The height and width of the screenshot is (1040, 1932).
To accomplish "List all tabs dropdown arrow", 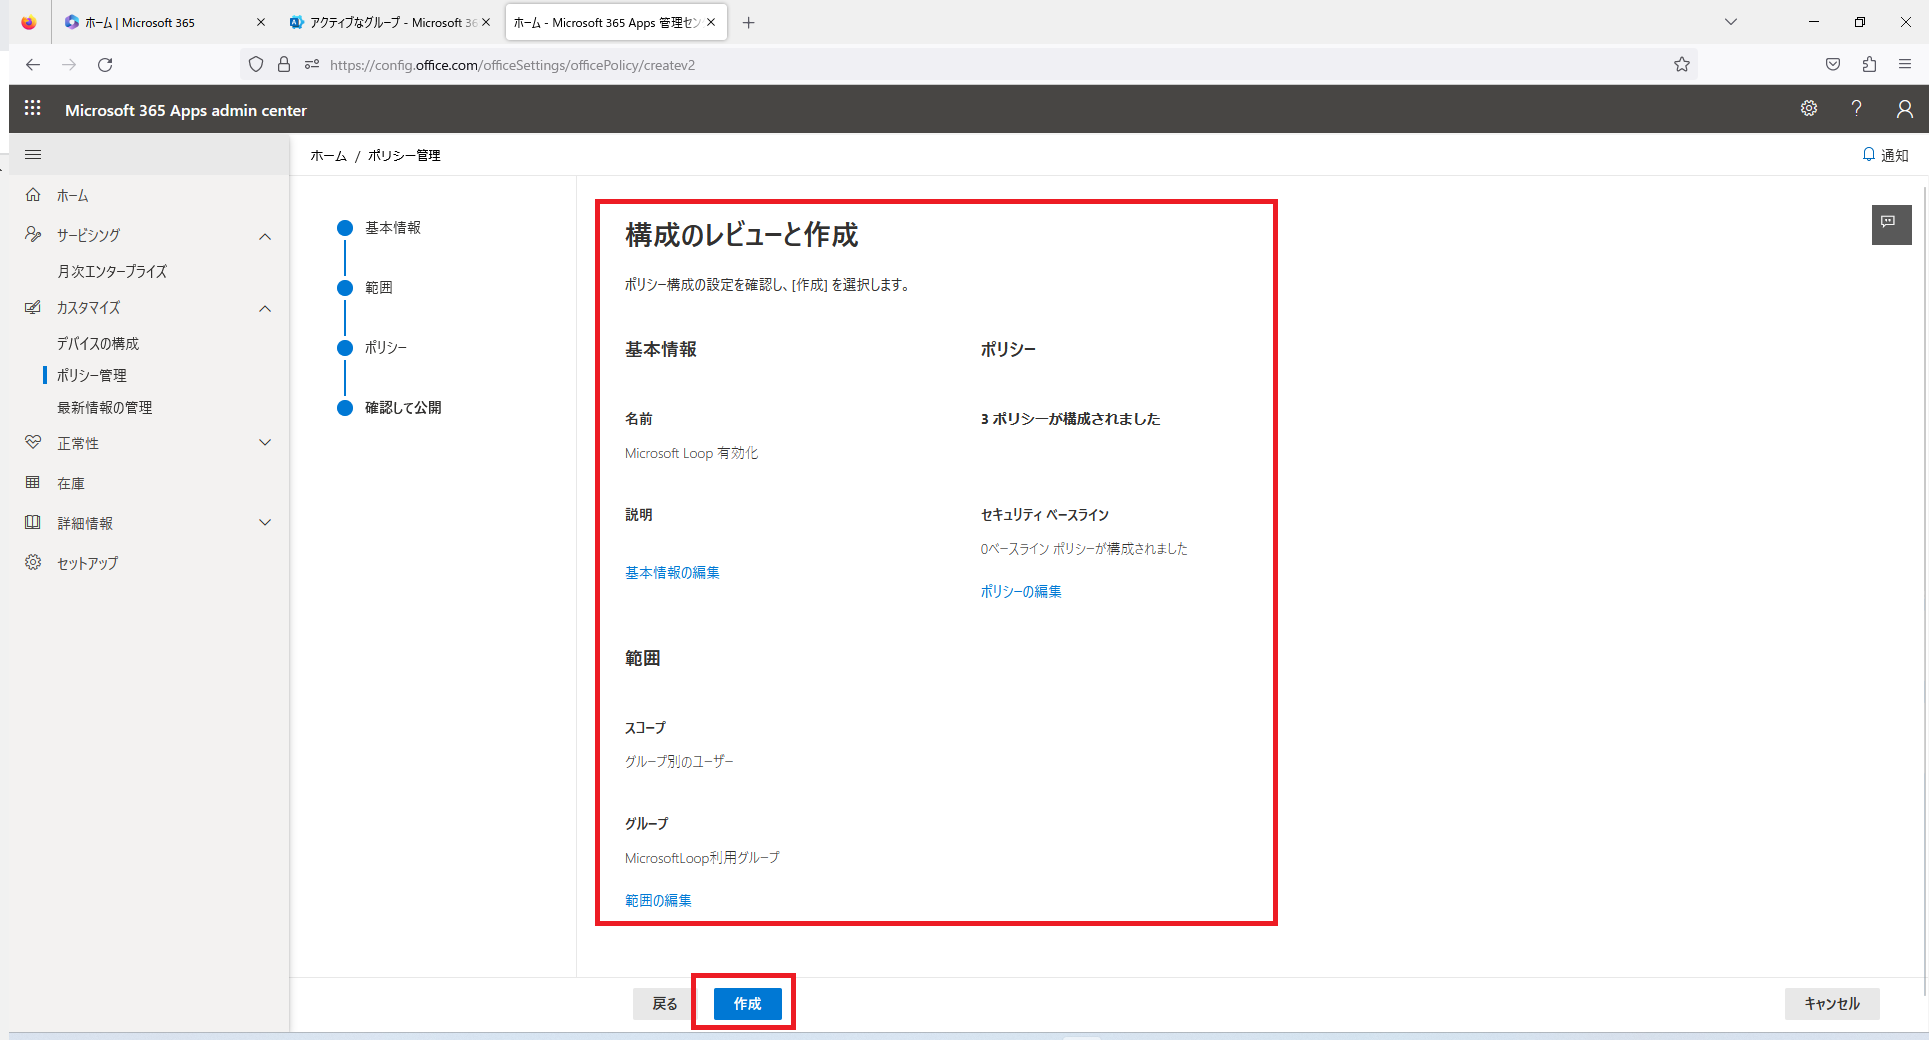I will tap(1731, 22).
